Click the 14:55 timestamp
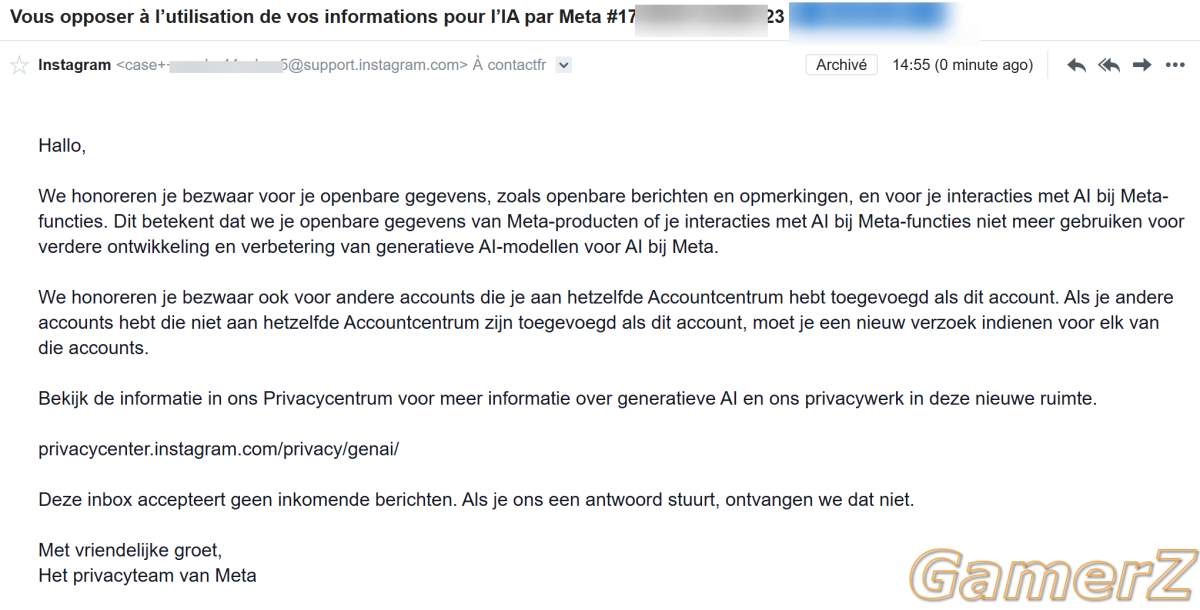Screen dimensions: 1200x610 point(962,65)
